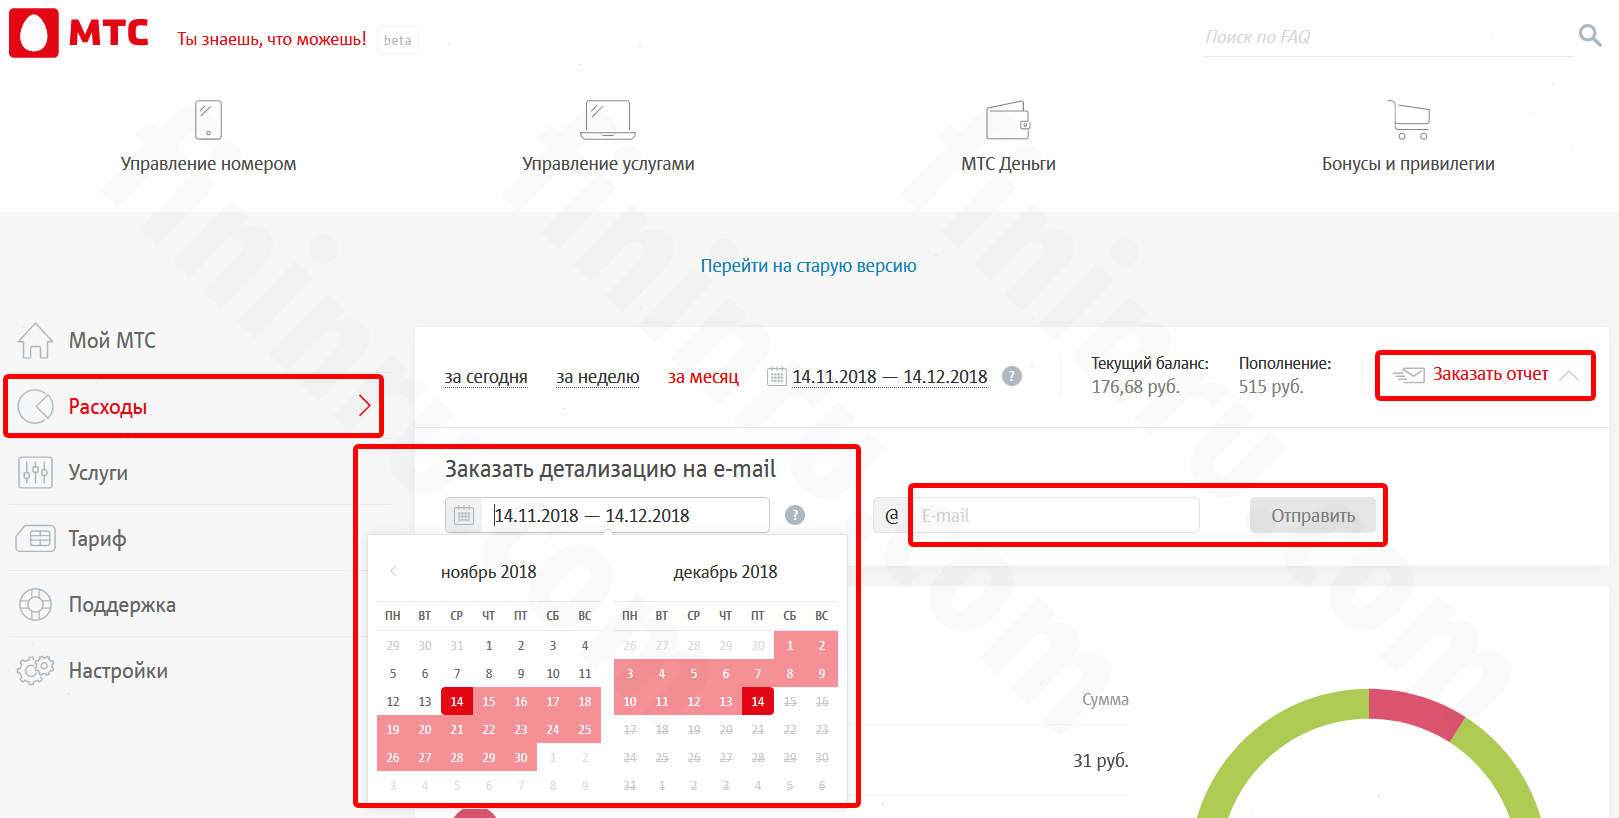Click the Заказать отчет button
Screen dimensions: 1619x818
click(1485, 375)
